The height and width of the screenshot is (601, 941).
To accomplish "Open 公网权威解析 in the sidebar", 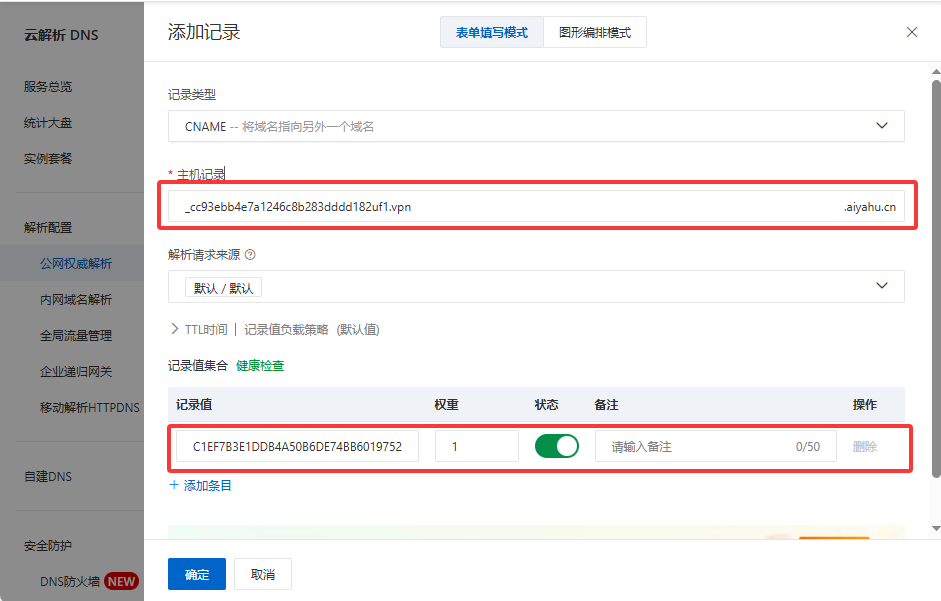I will 76,264.
